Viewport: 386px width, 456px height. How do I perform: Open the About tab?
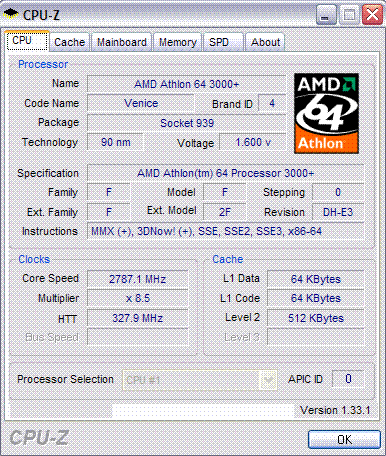pyautogui.click(x=265, y=42)
